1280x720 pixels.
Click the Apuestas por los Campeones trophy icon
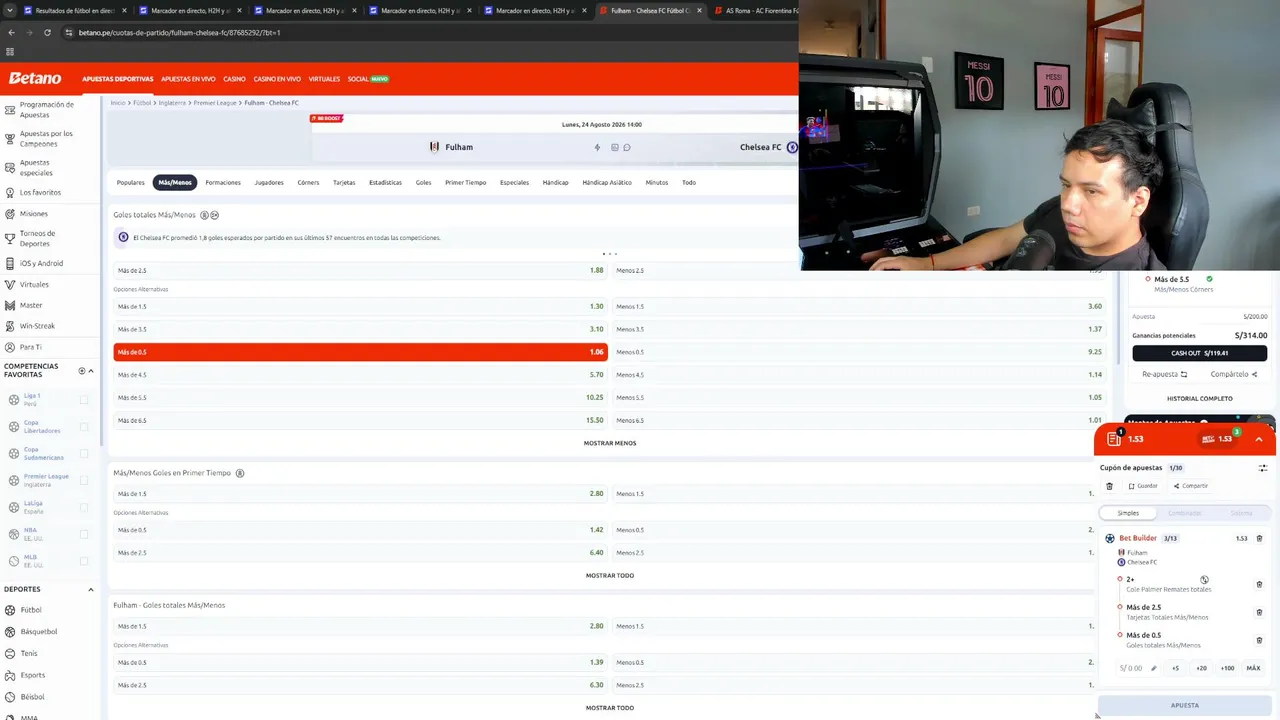click(9, 139)
